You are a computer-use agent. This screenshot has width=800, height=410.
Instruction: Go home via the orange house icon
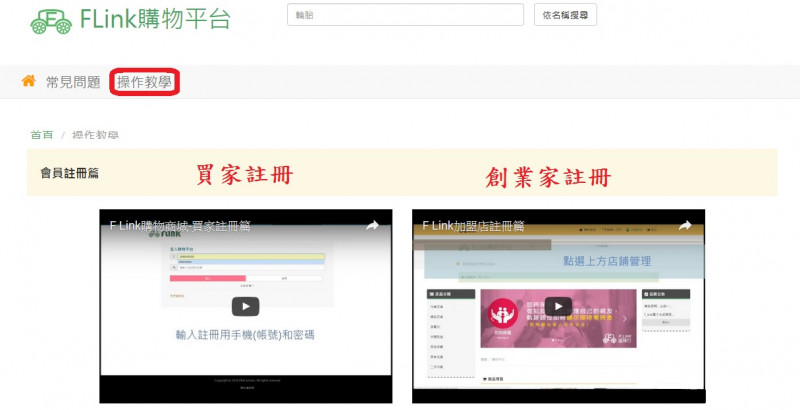tap(29, 81)
